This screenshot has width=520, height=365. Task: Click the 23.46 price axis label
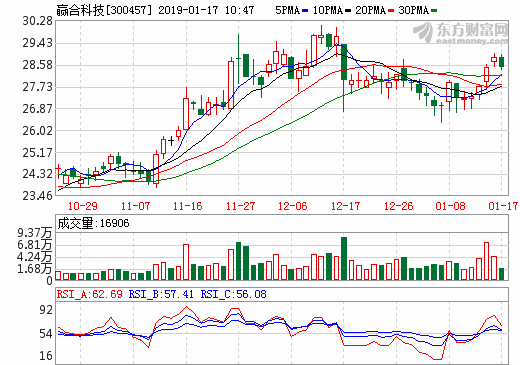(x=38, y=195)
